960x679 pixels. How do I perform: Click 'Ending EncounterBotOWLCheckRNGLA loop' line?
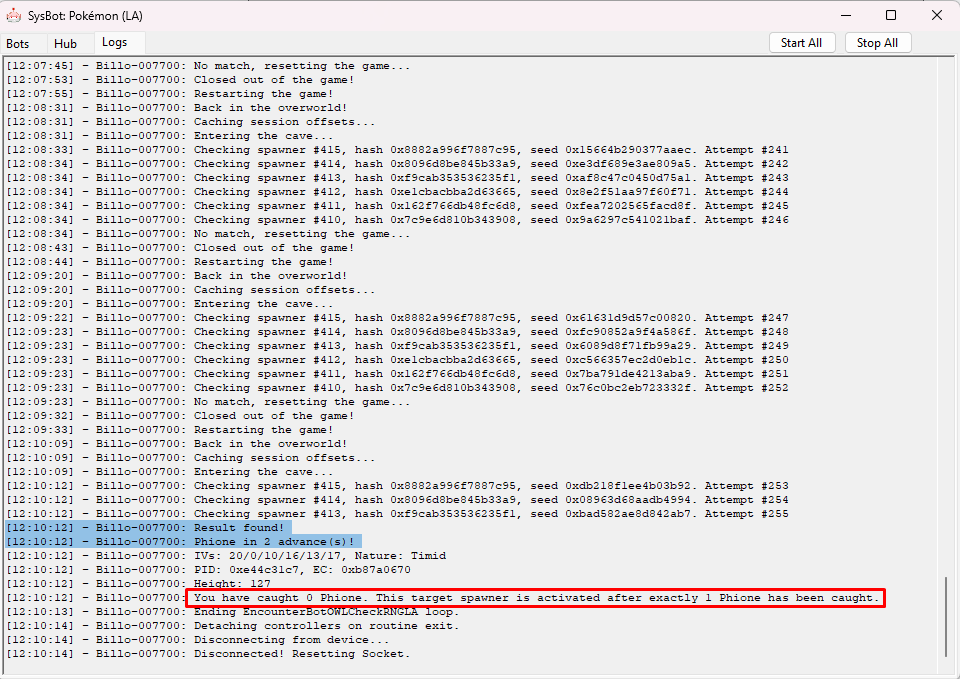coord(233,612)
